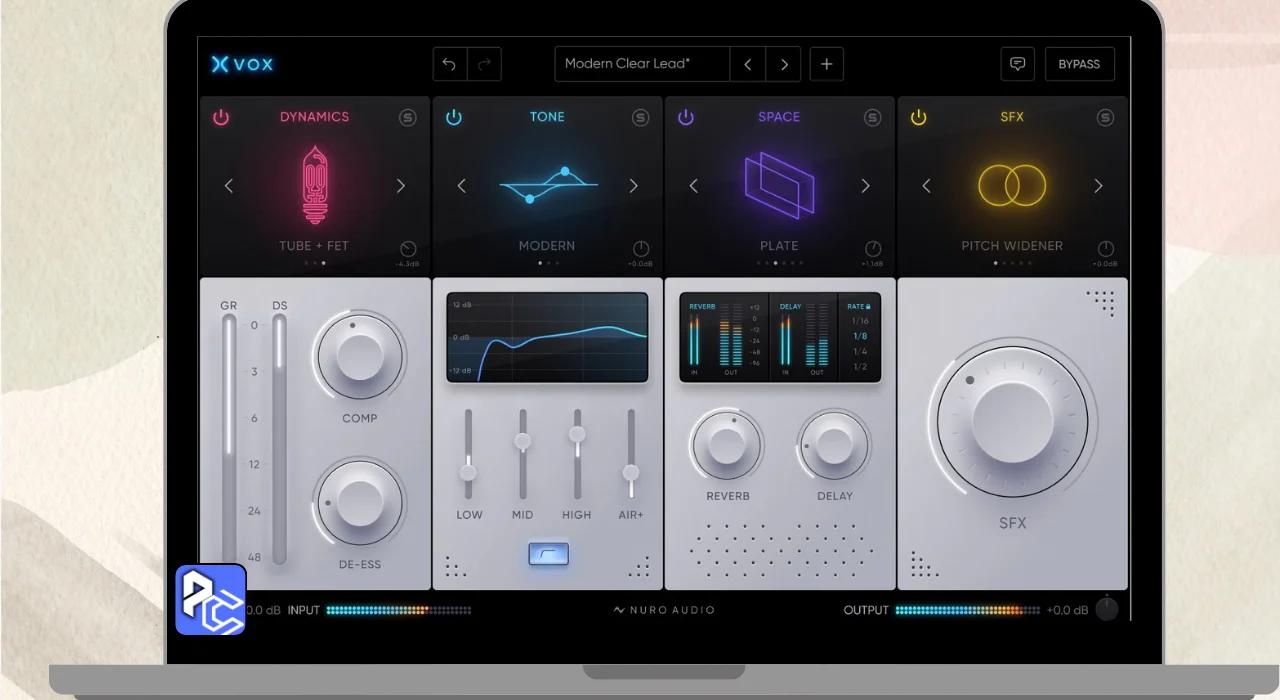The height and width of the screenshot is (700, 1280).
Task: Switch to the next preset with the right chevron
Action: click(784, 64)
